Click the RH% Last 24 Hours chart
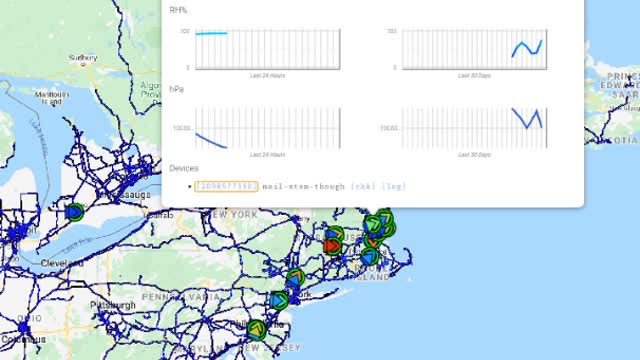 click(267, 49)
